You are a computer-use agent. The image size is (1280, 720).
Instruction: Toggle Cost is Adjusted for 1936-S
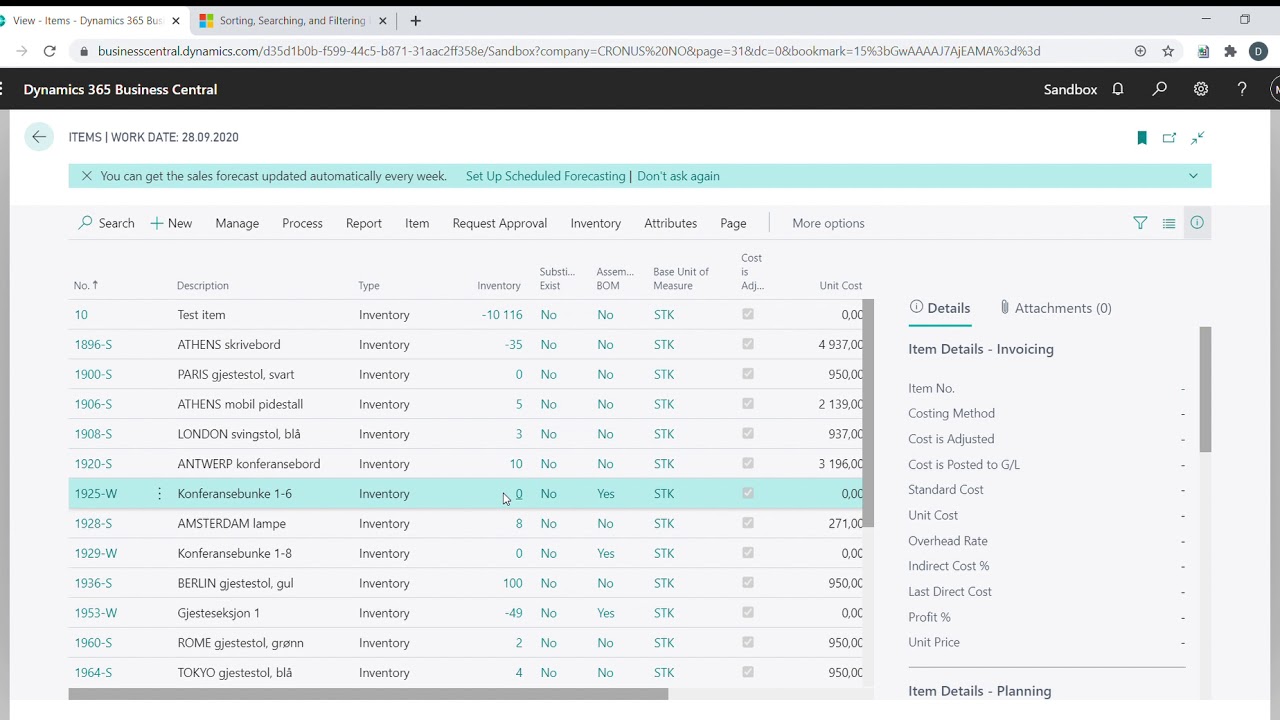pyautogui.click(x=748, y=583)
